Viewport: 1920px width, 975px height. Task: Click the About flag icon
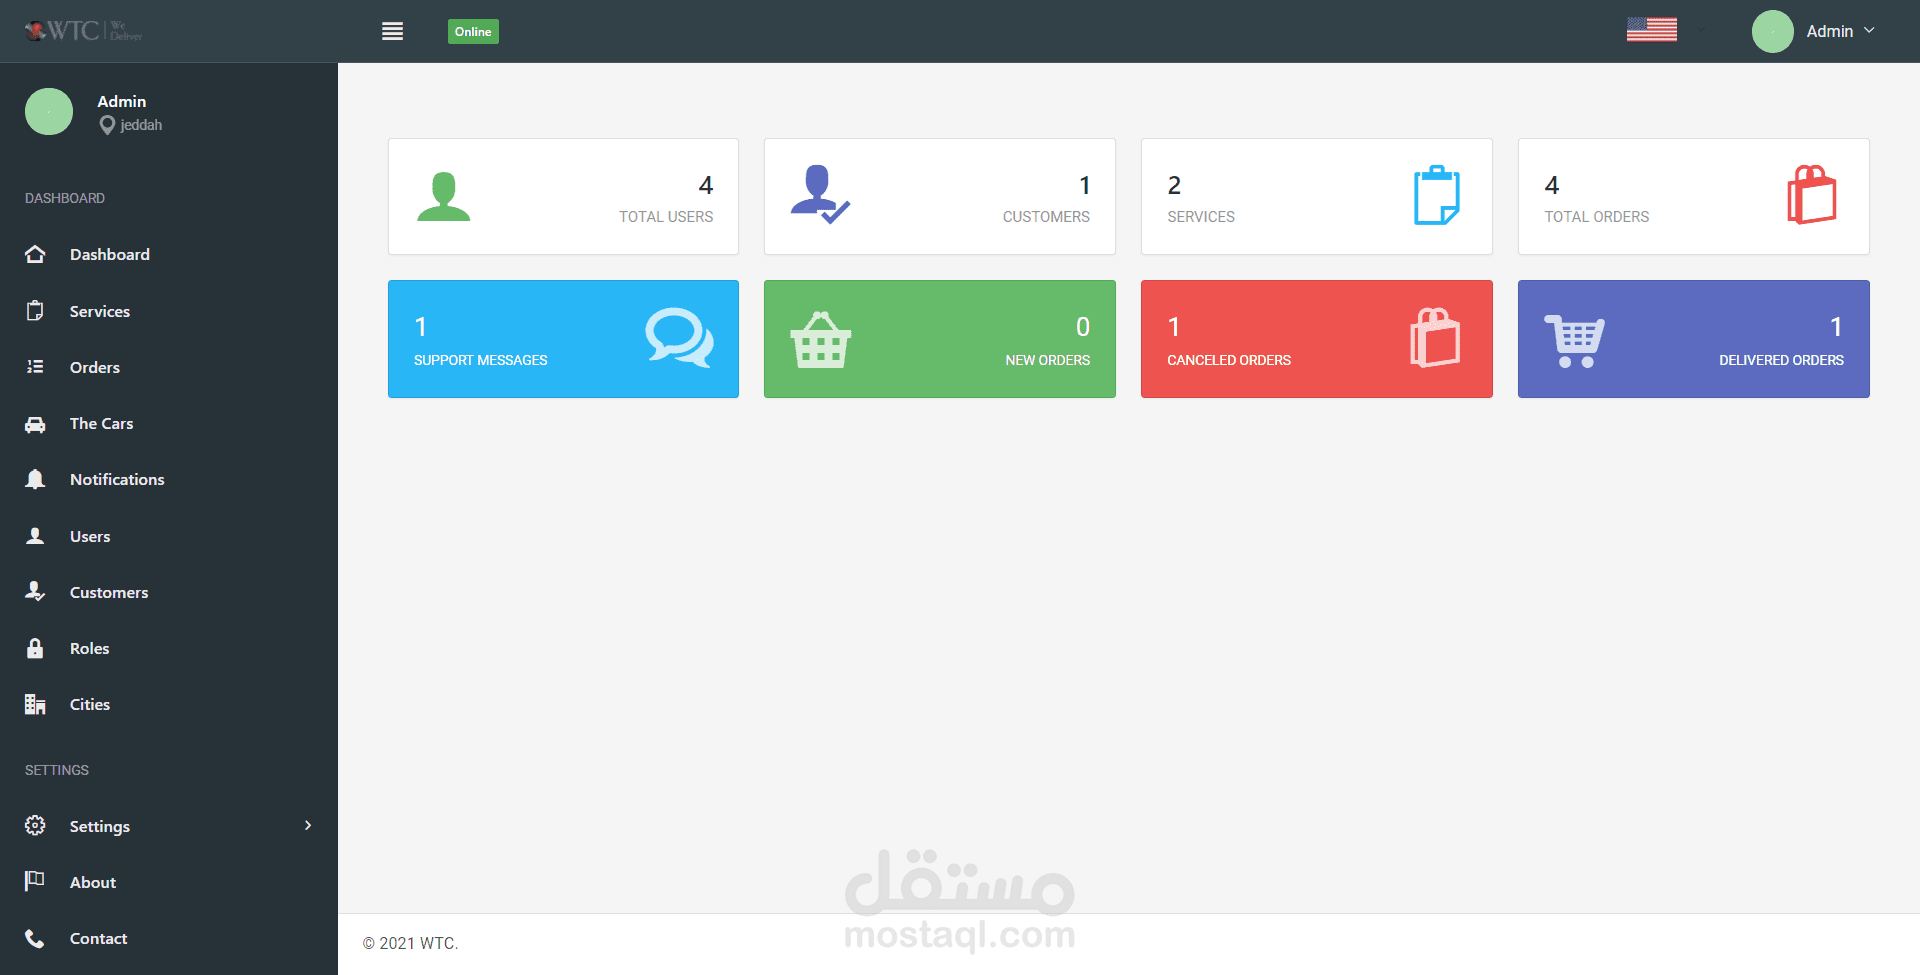click(x=35, y=880)
